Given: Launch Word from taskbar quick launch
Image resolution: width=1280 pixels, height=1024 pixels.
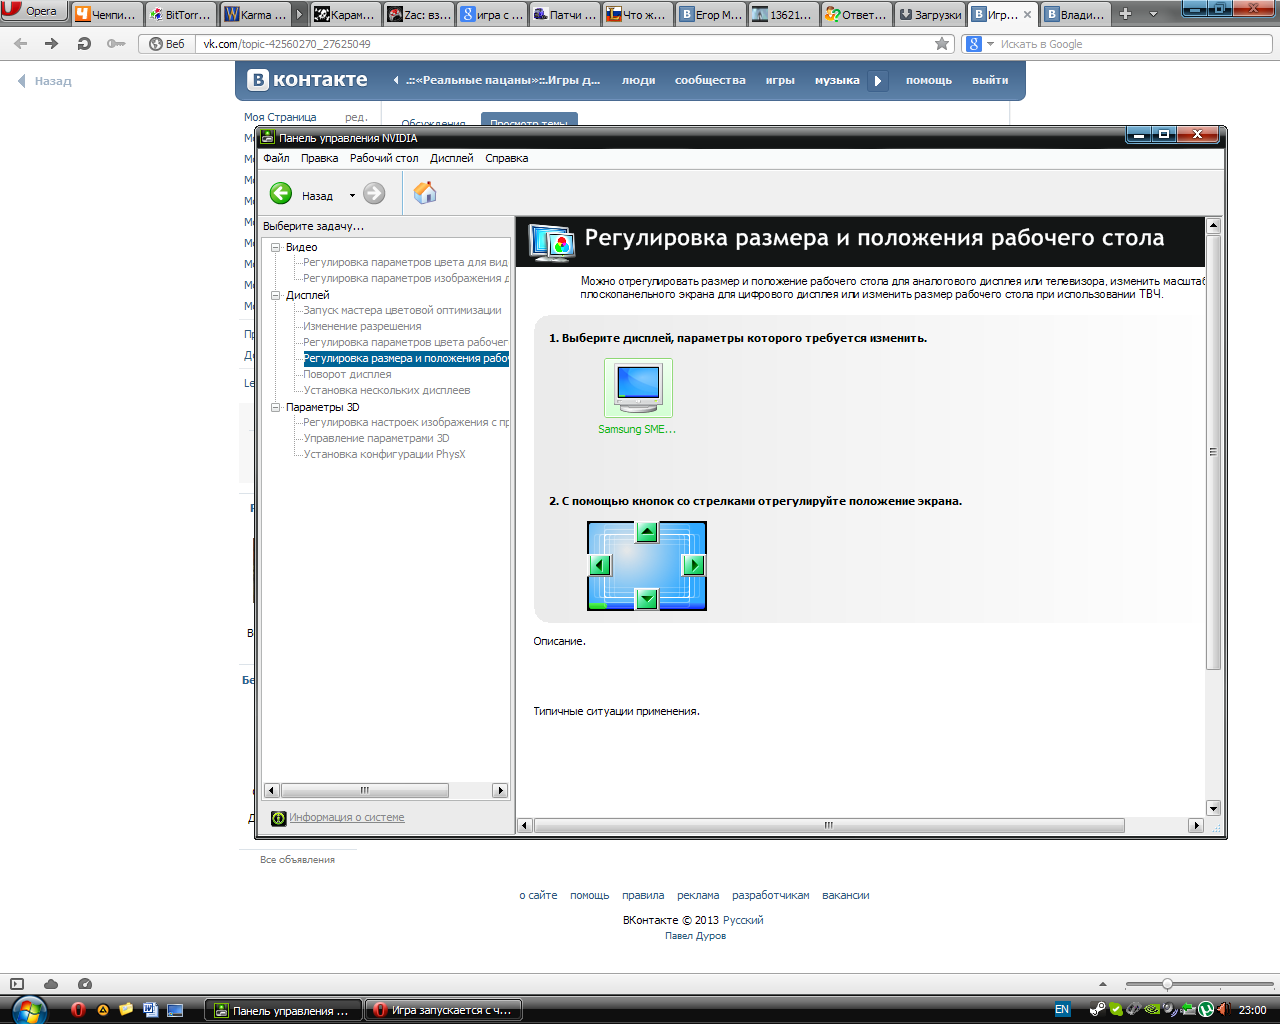Looking at the screenshot, I should tap(151, 1010).
